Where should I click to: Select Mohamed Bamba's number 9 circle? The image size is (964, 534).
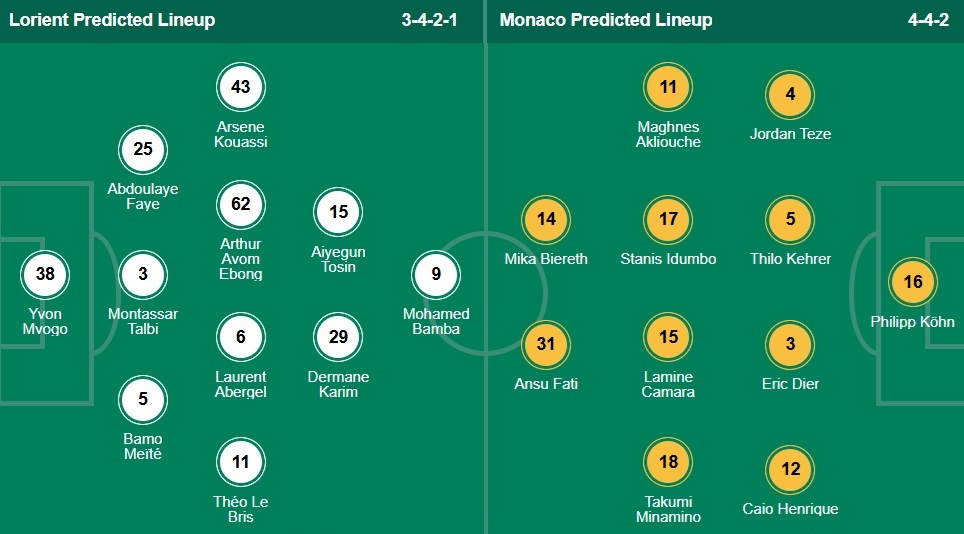436,274
